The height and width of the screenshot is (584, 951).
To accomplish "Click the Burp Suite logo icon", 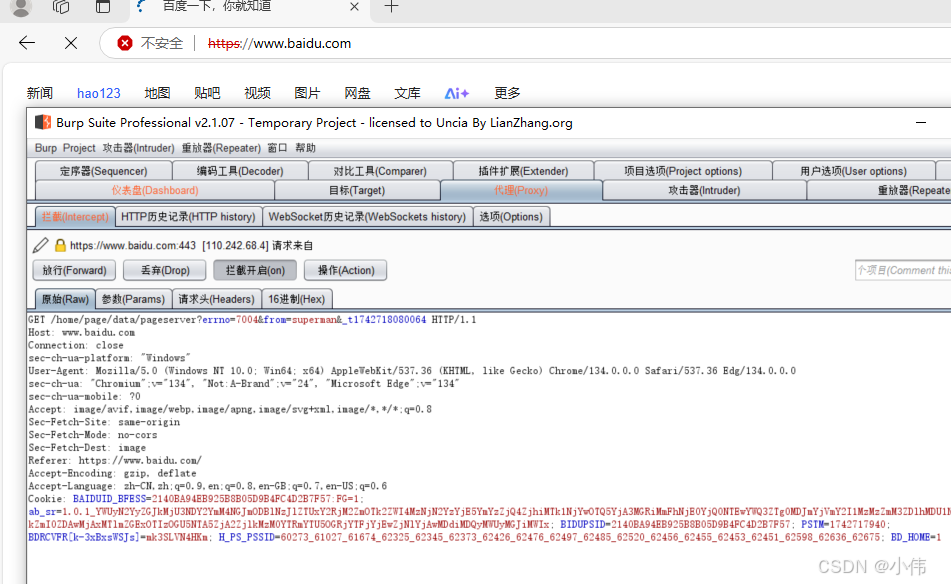I will click(x=42, y=123).
